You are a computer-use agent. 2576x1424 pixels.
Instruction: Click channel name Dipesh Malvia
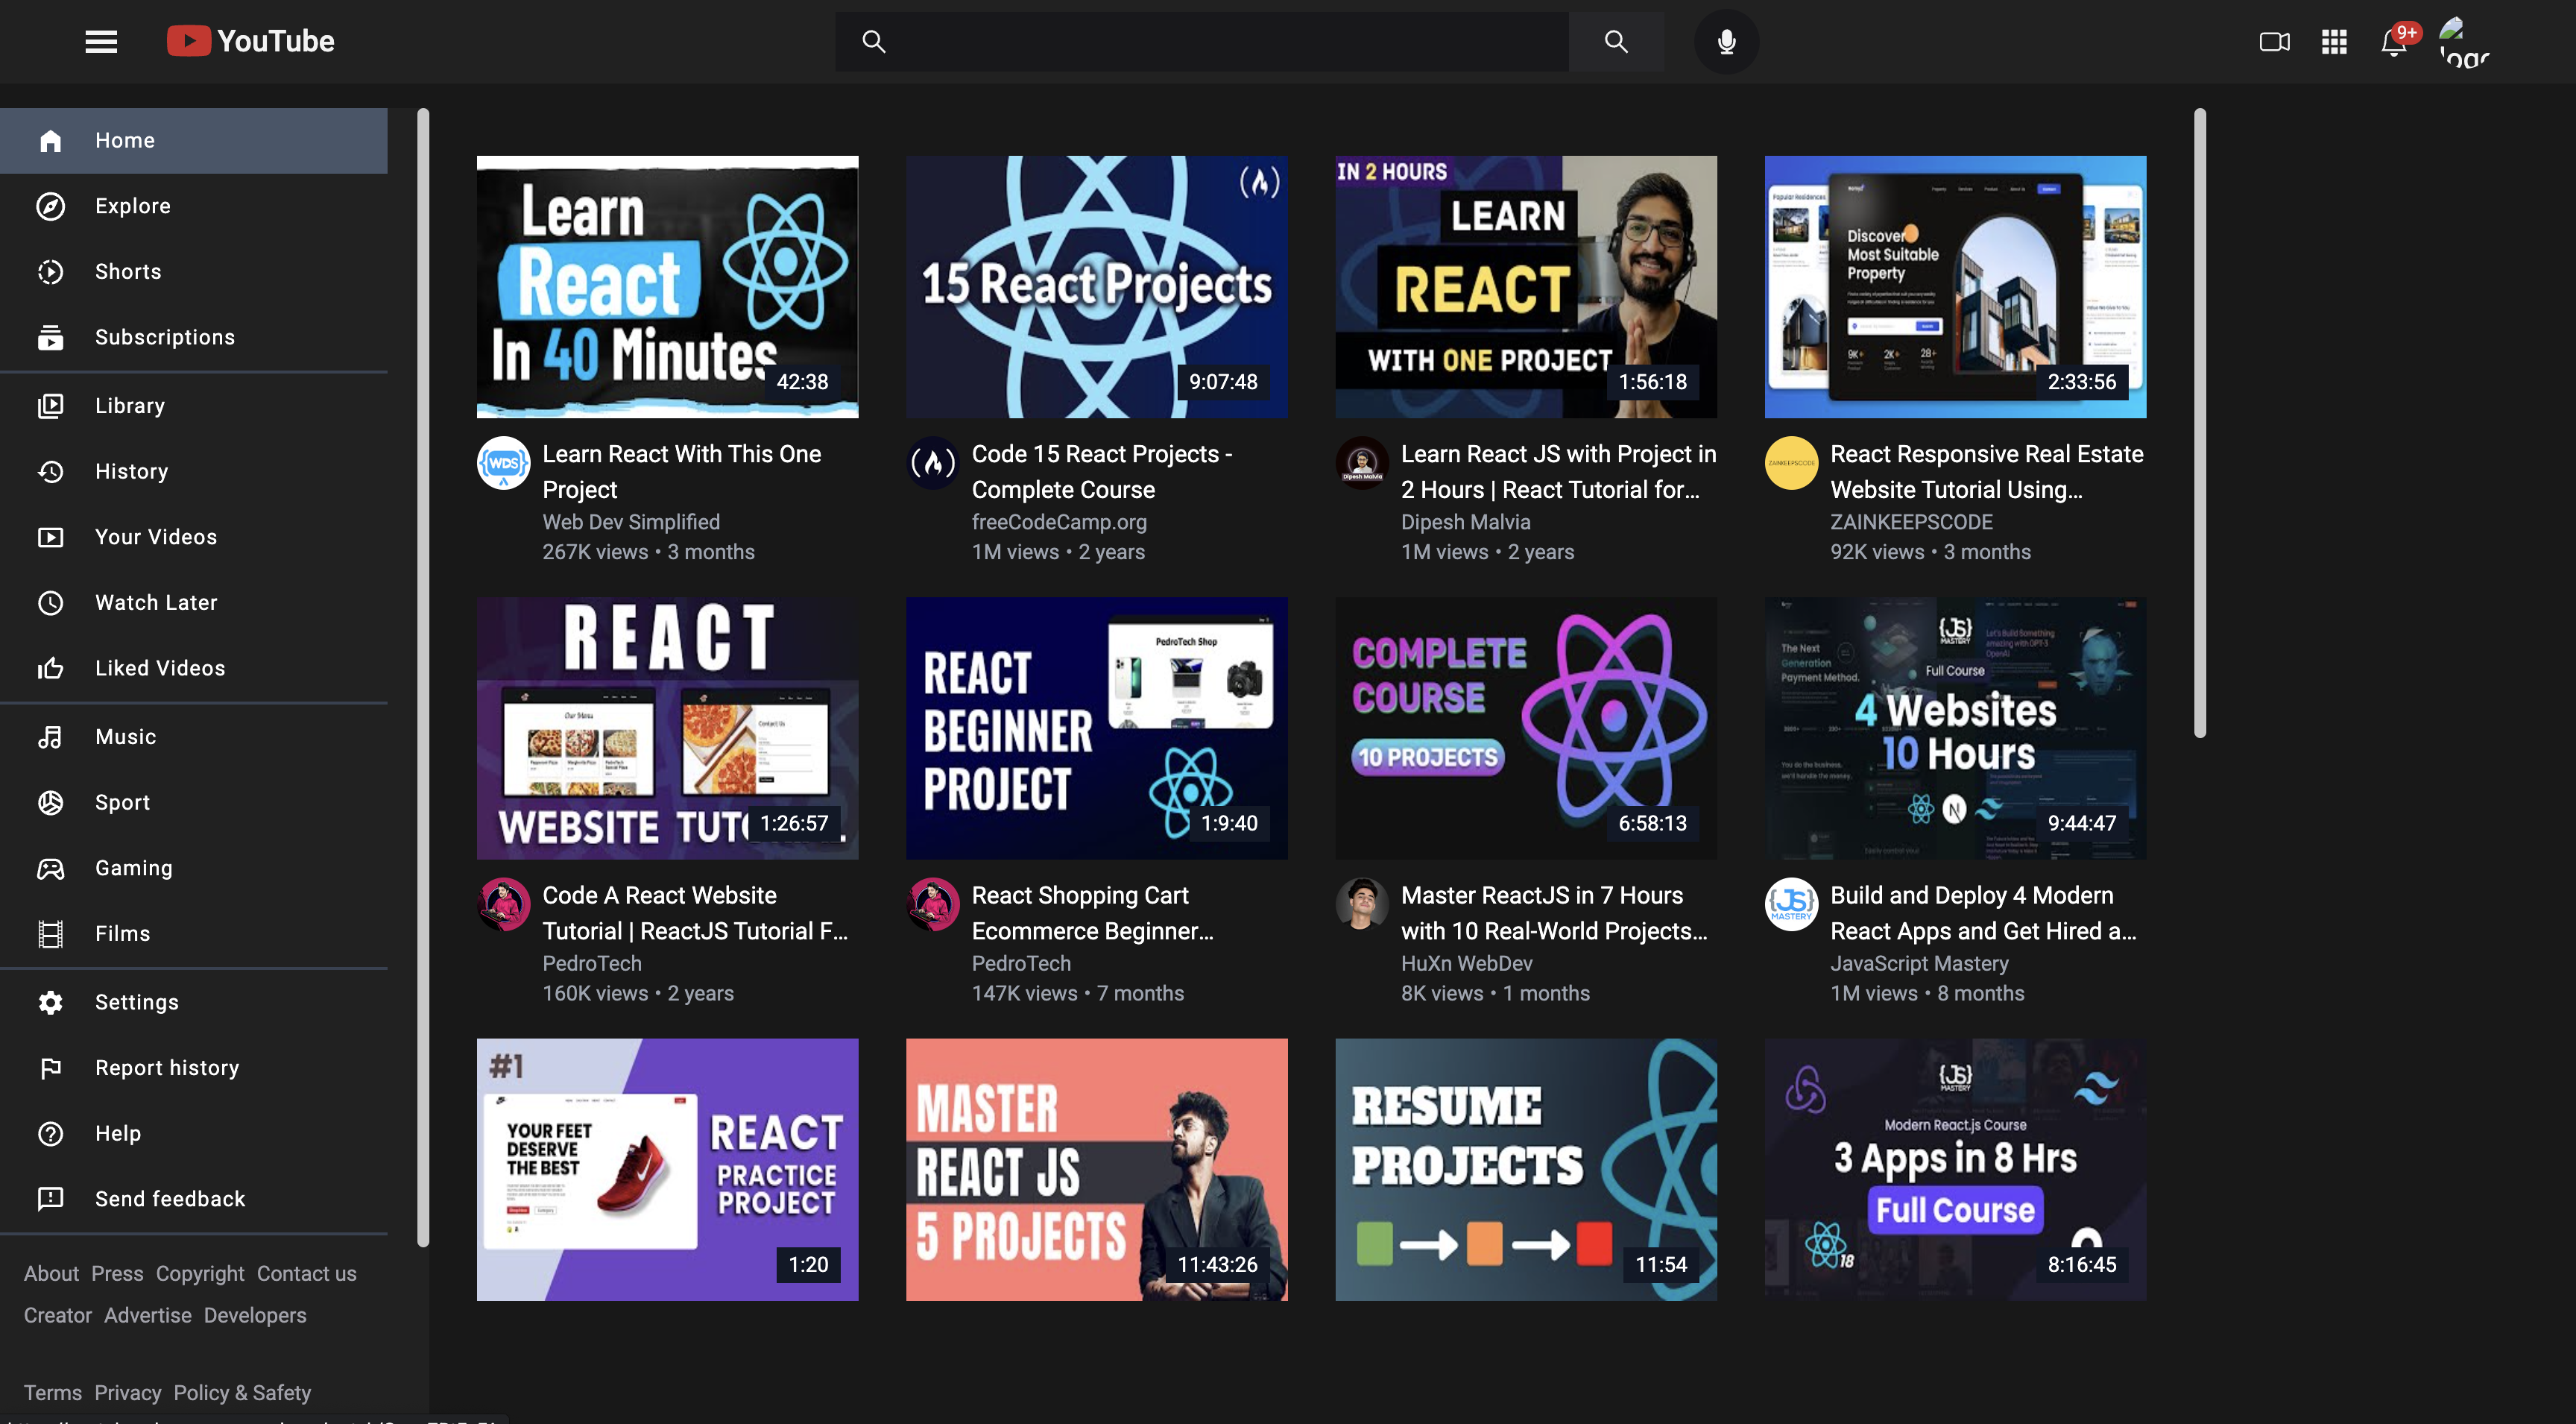click(x=1466, y=522)
